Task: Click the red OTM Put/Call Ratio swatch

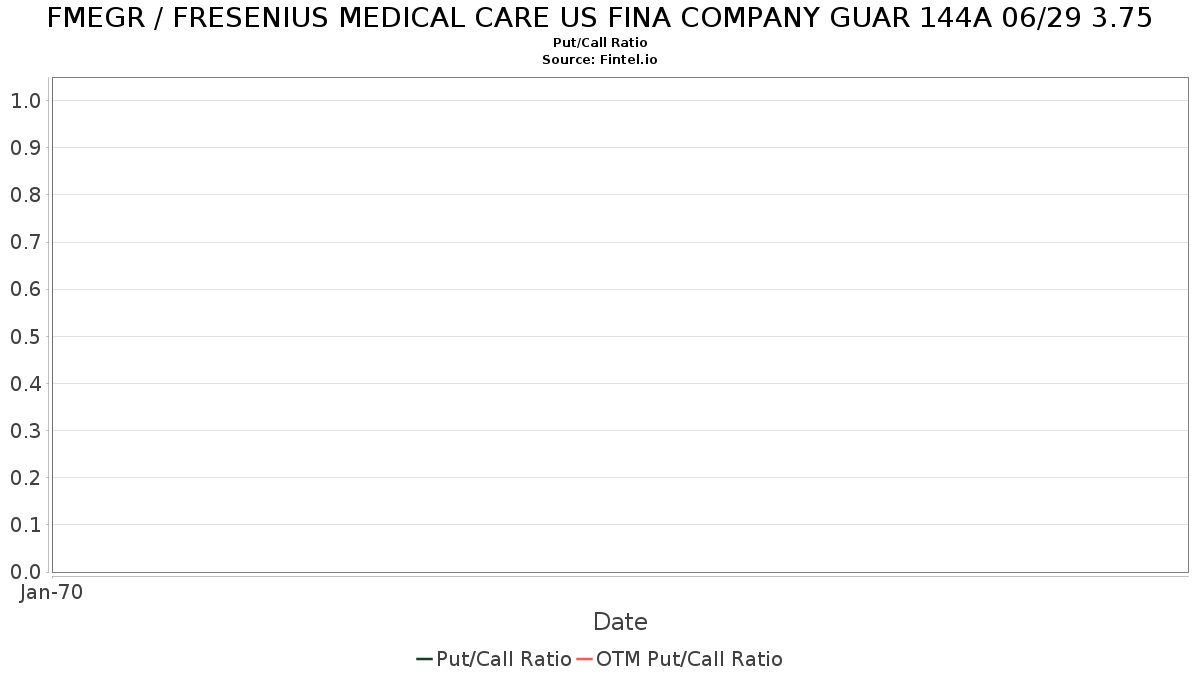Action: (x=585, y=659)
